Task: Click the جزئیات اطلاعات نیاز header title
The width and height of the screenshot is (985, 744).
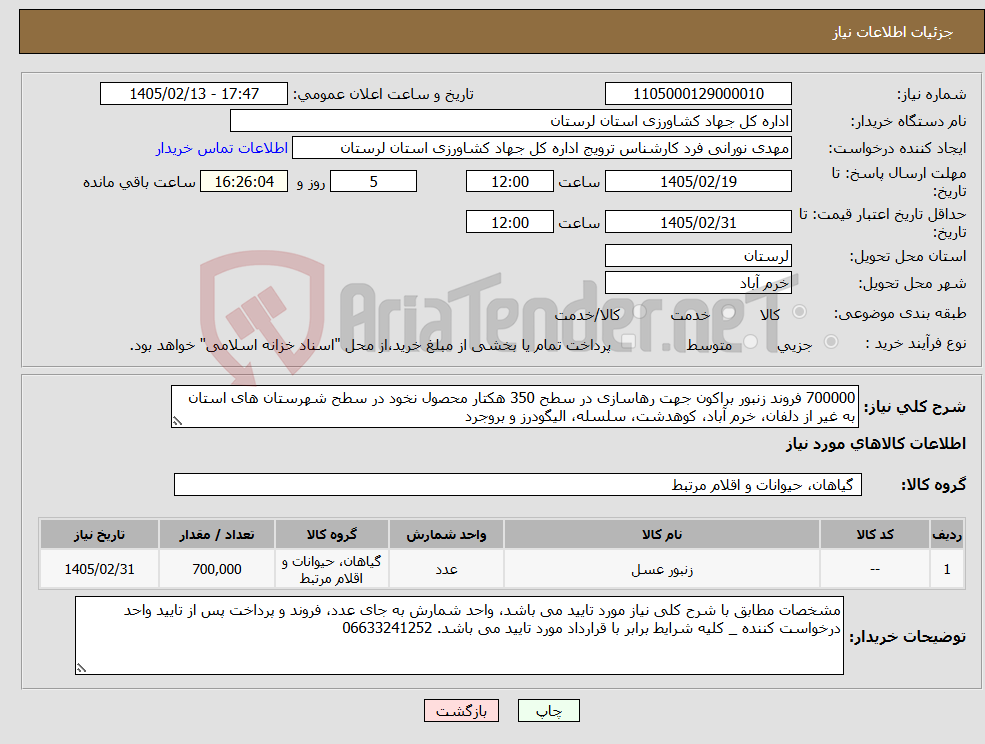Action: point(893,32)
